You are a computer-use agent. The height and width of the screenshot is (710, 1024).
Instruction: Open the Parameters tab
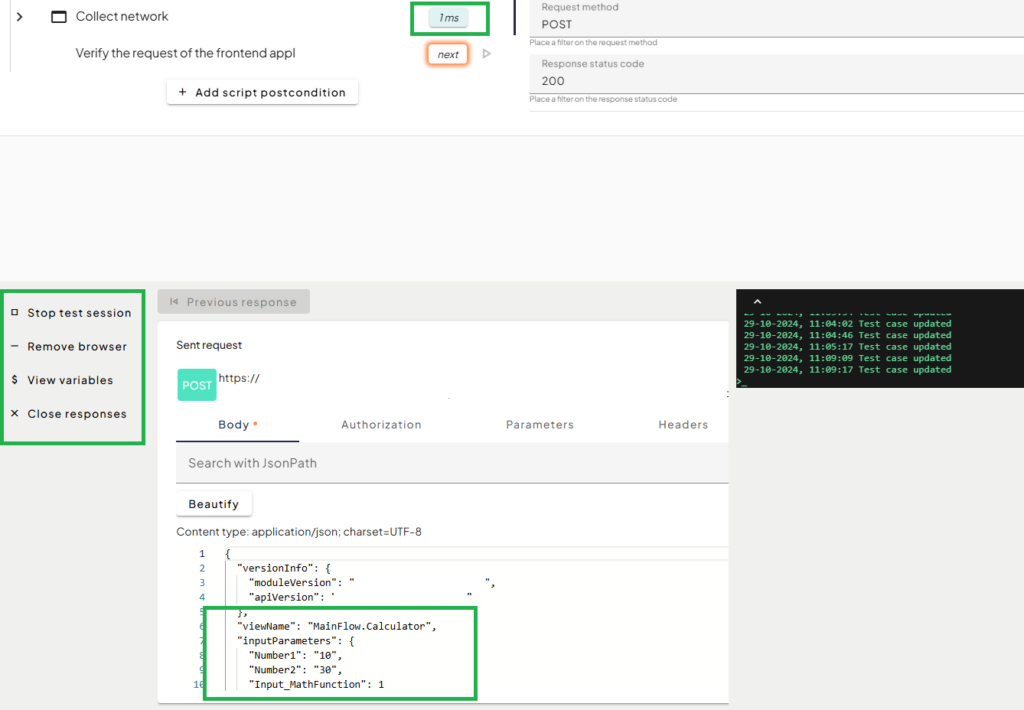(539, 425)
